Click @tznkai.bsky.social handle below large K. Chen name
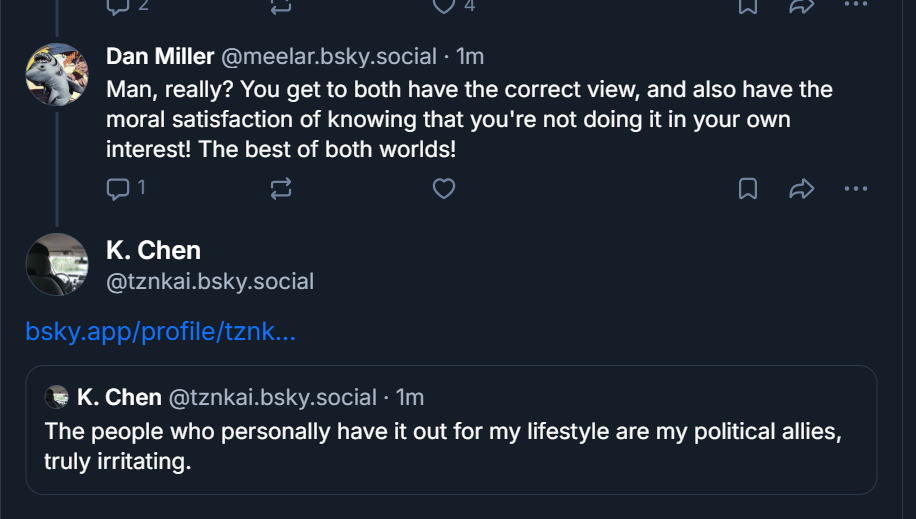Viewport: 916px width, 519px height. 210,282
